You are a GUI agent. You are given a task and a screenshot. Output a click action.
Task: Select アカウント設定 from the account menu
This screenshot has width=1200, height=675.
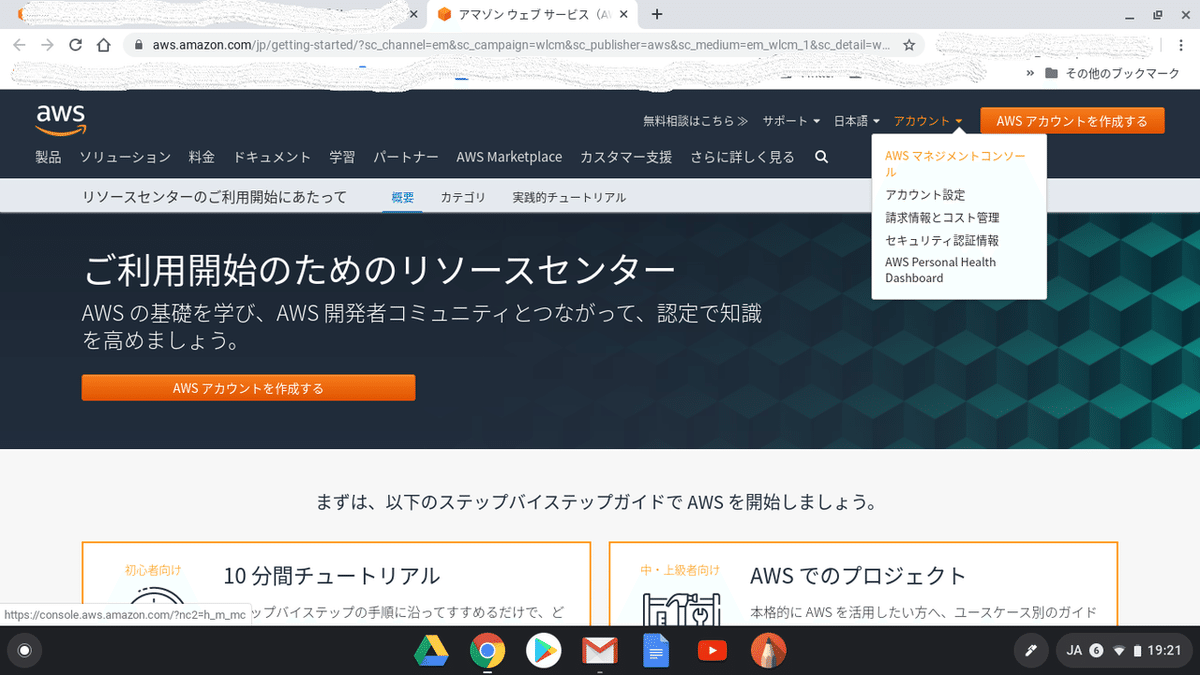pos(923,194)
